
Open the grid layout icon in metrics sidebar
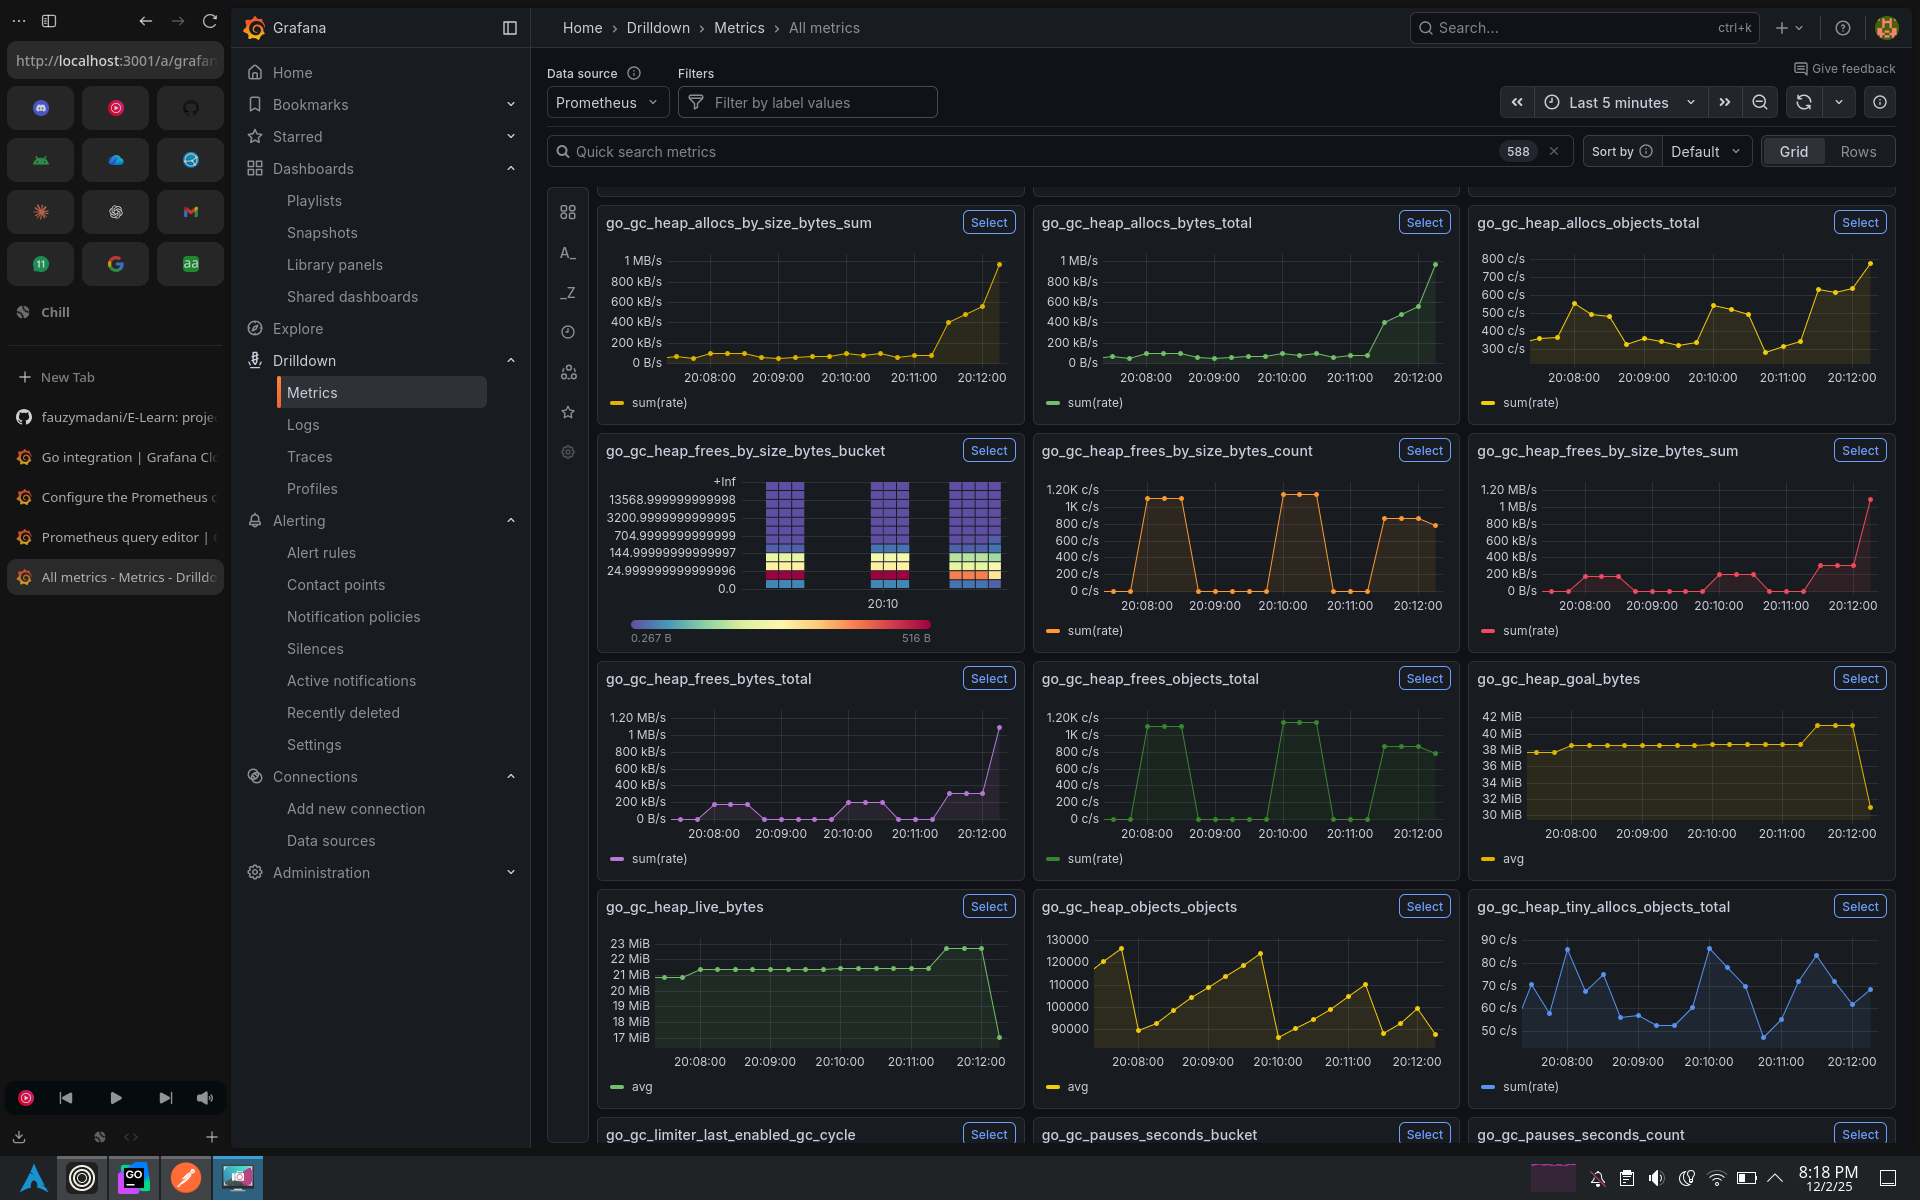pos(568,212)
